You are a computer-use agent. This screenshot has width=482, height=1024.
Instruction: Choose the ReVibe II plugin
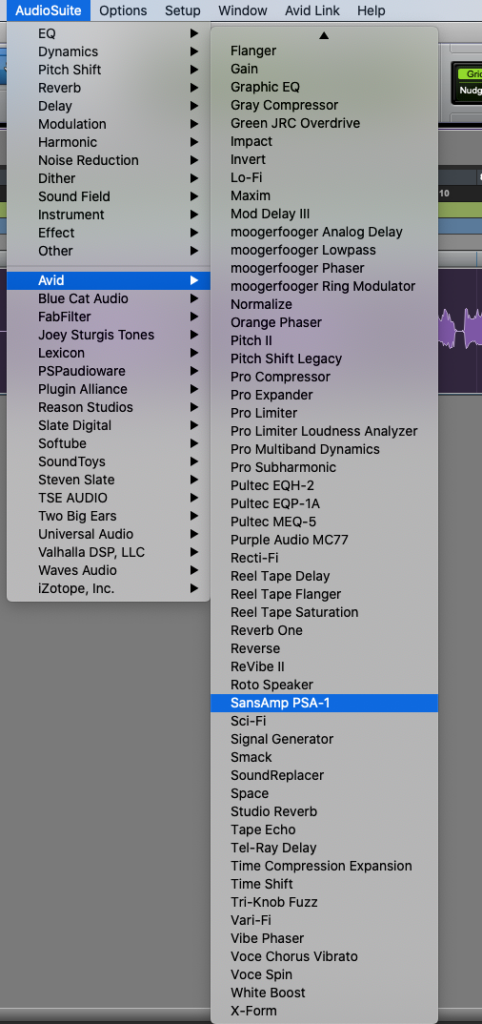(x=324, y=667)
